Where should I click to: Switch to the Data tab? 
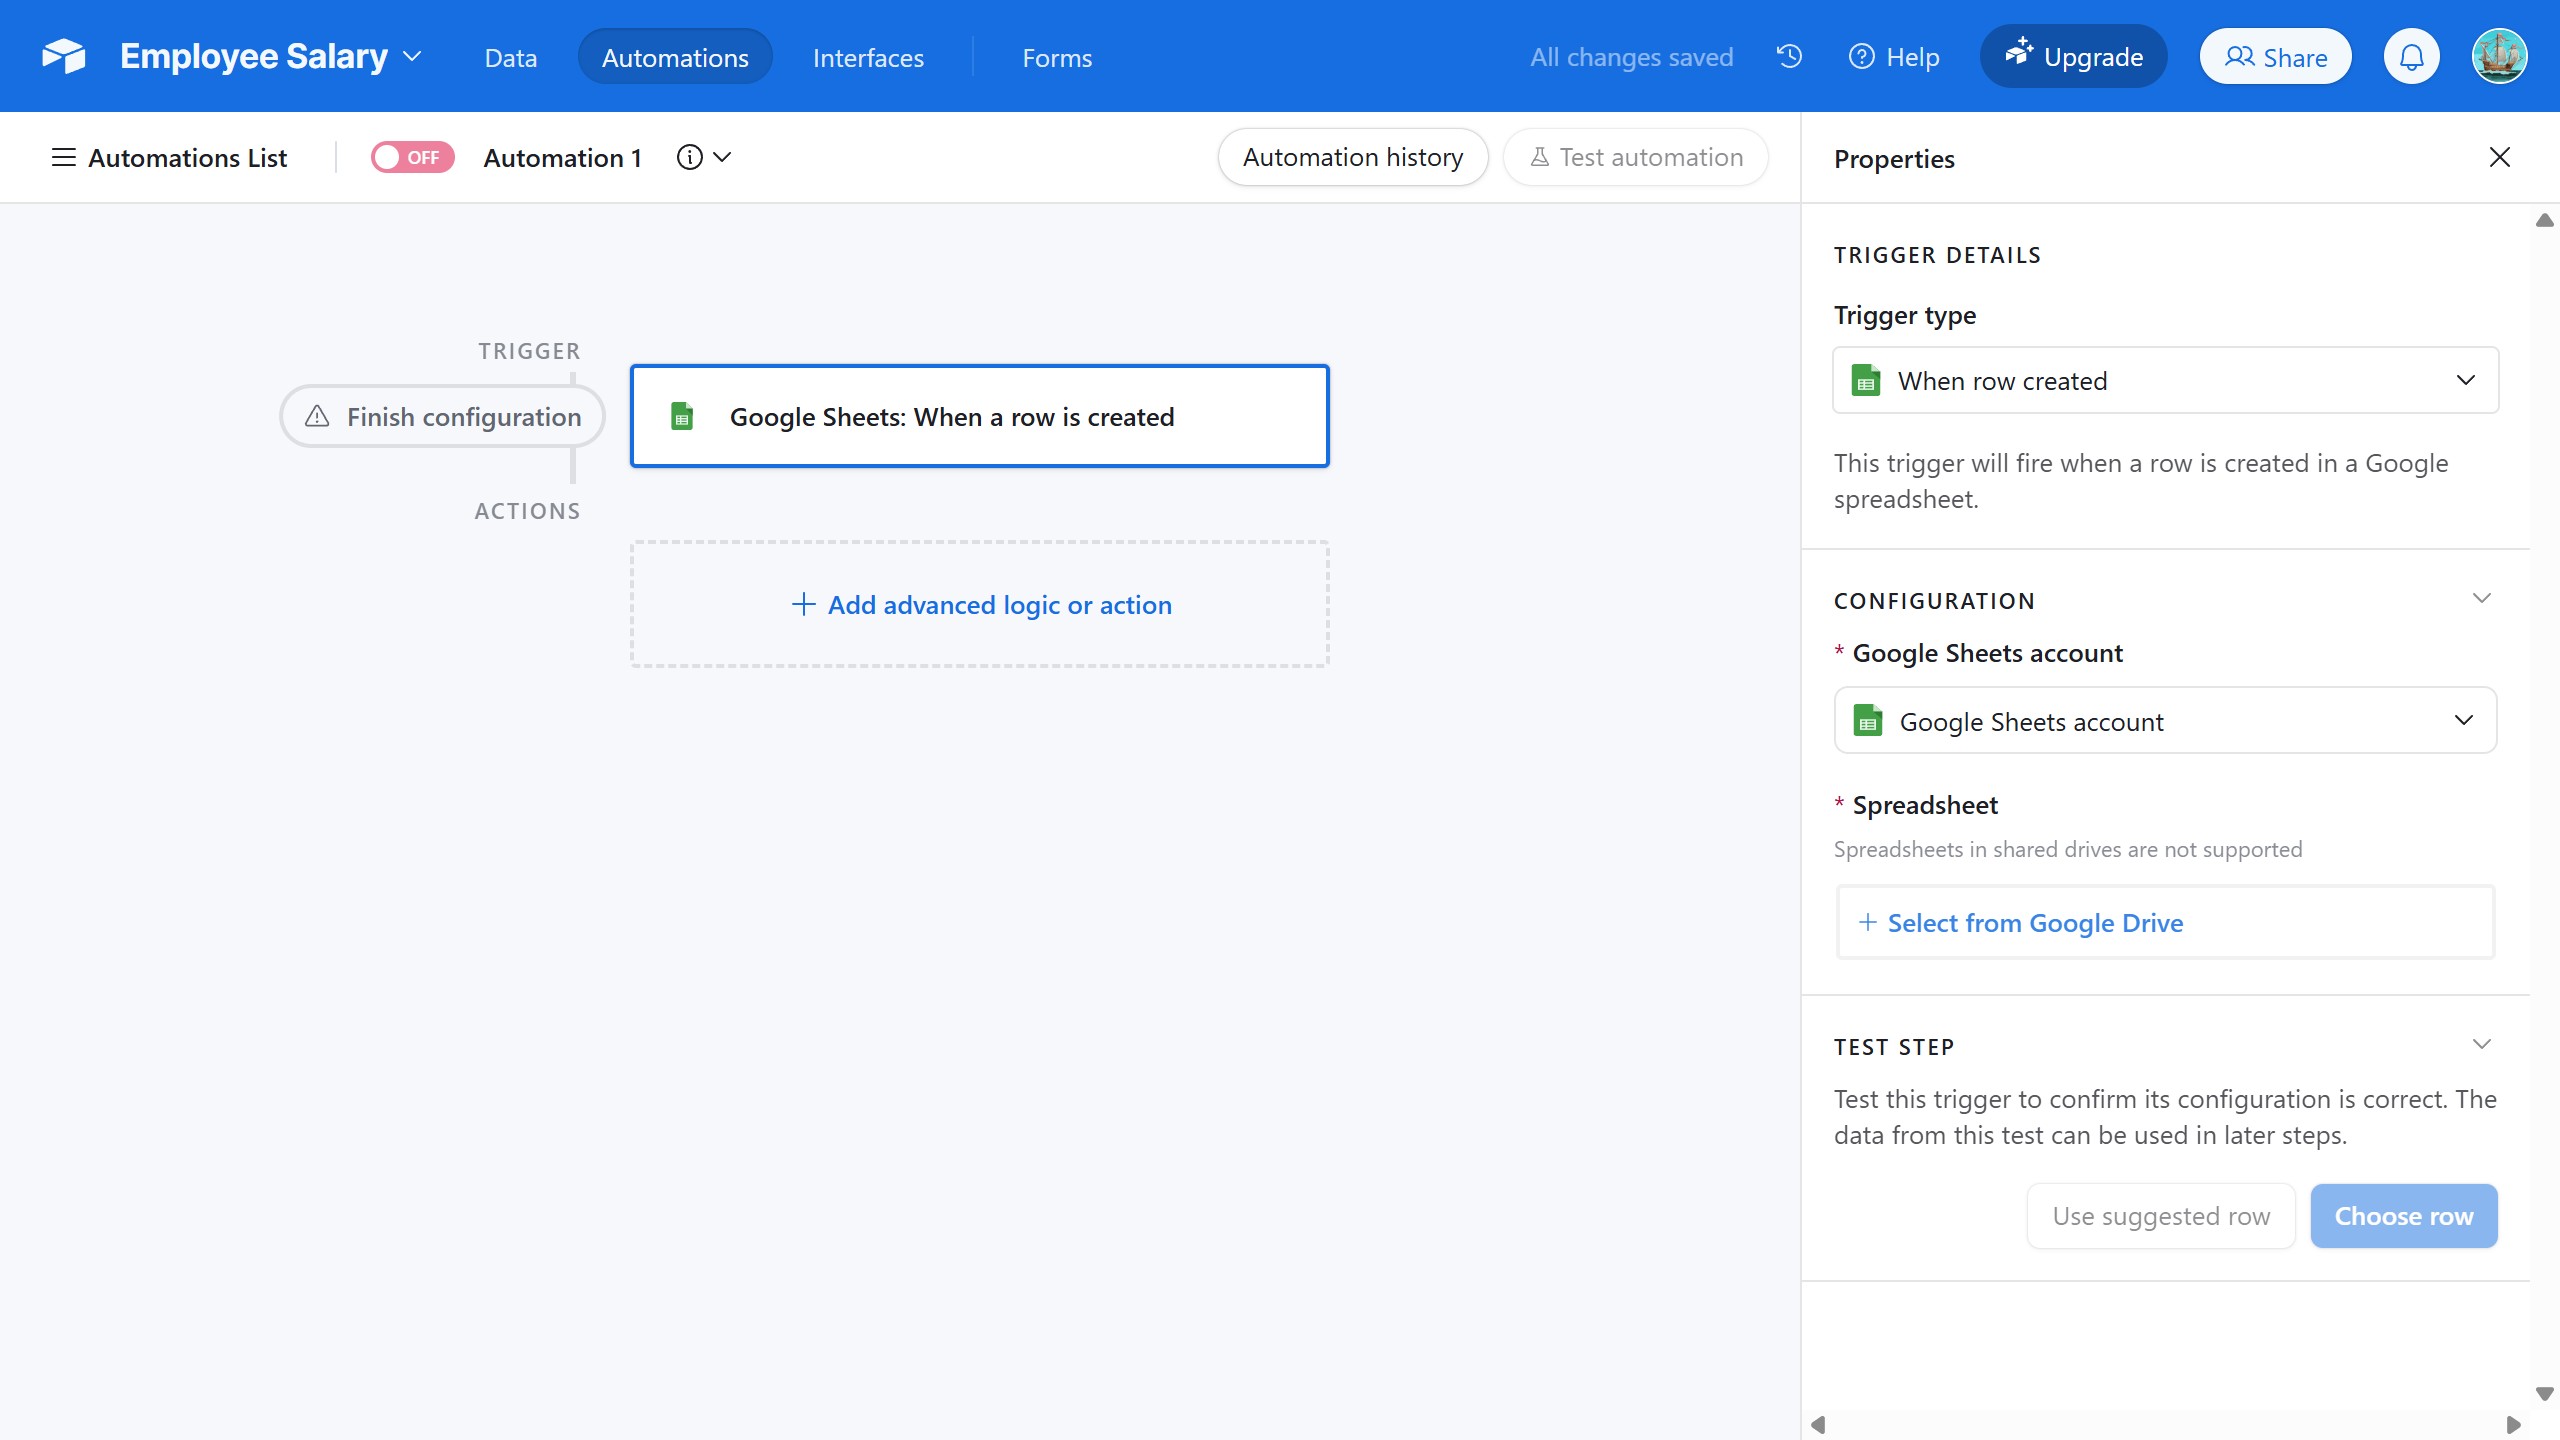[x=510, y=58]
